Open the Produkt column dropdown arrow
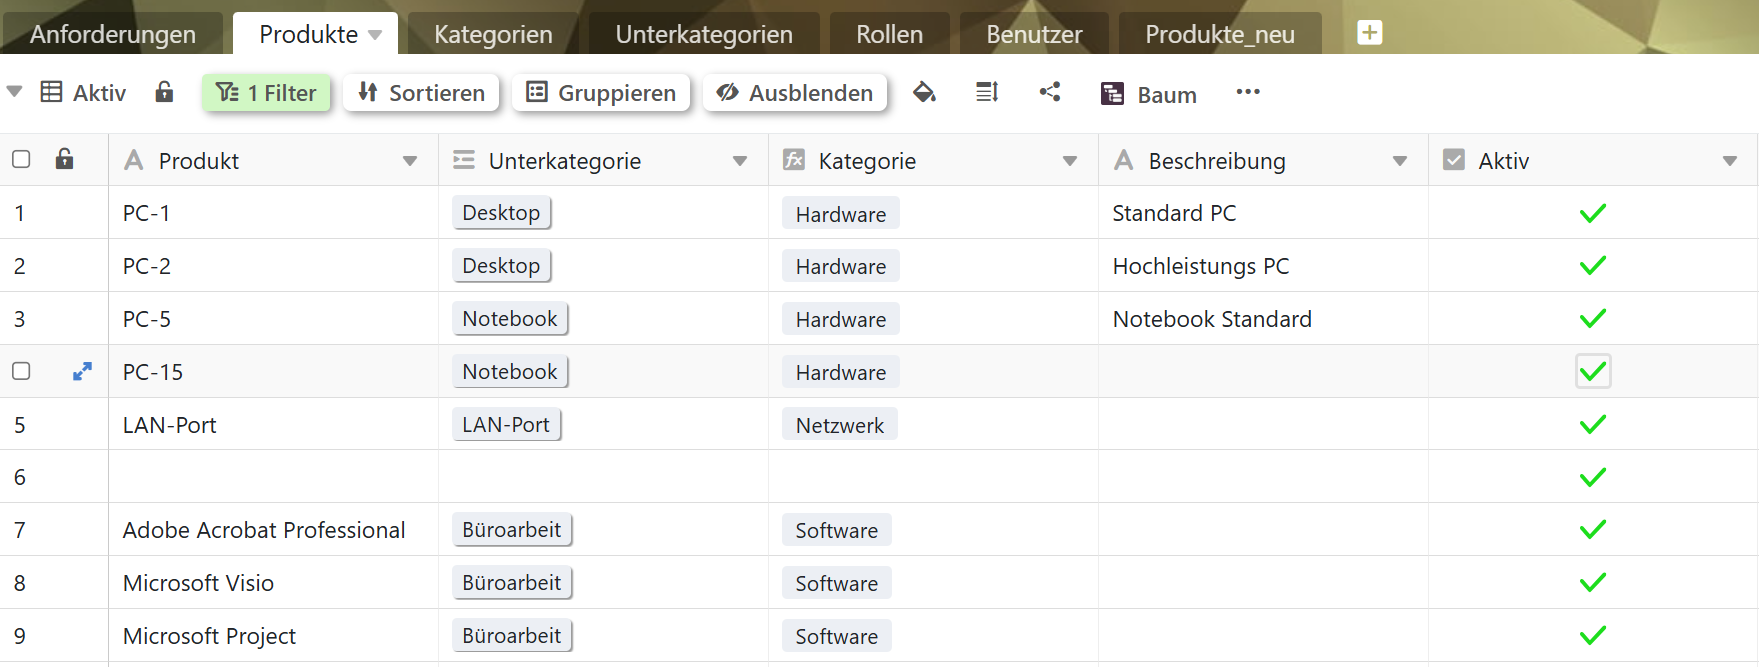 409,161
